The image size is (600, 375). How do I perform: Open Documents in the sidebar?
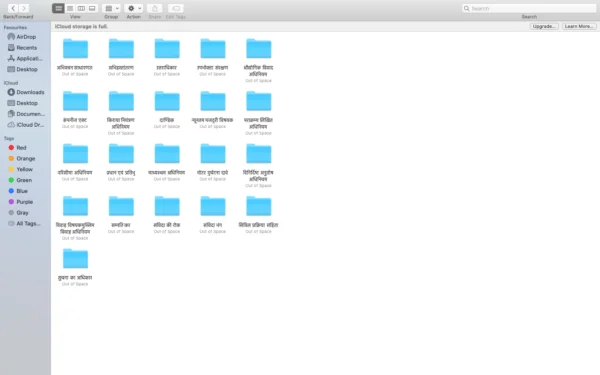[25, 114]
